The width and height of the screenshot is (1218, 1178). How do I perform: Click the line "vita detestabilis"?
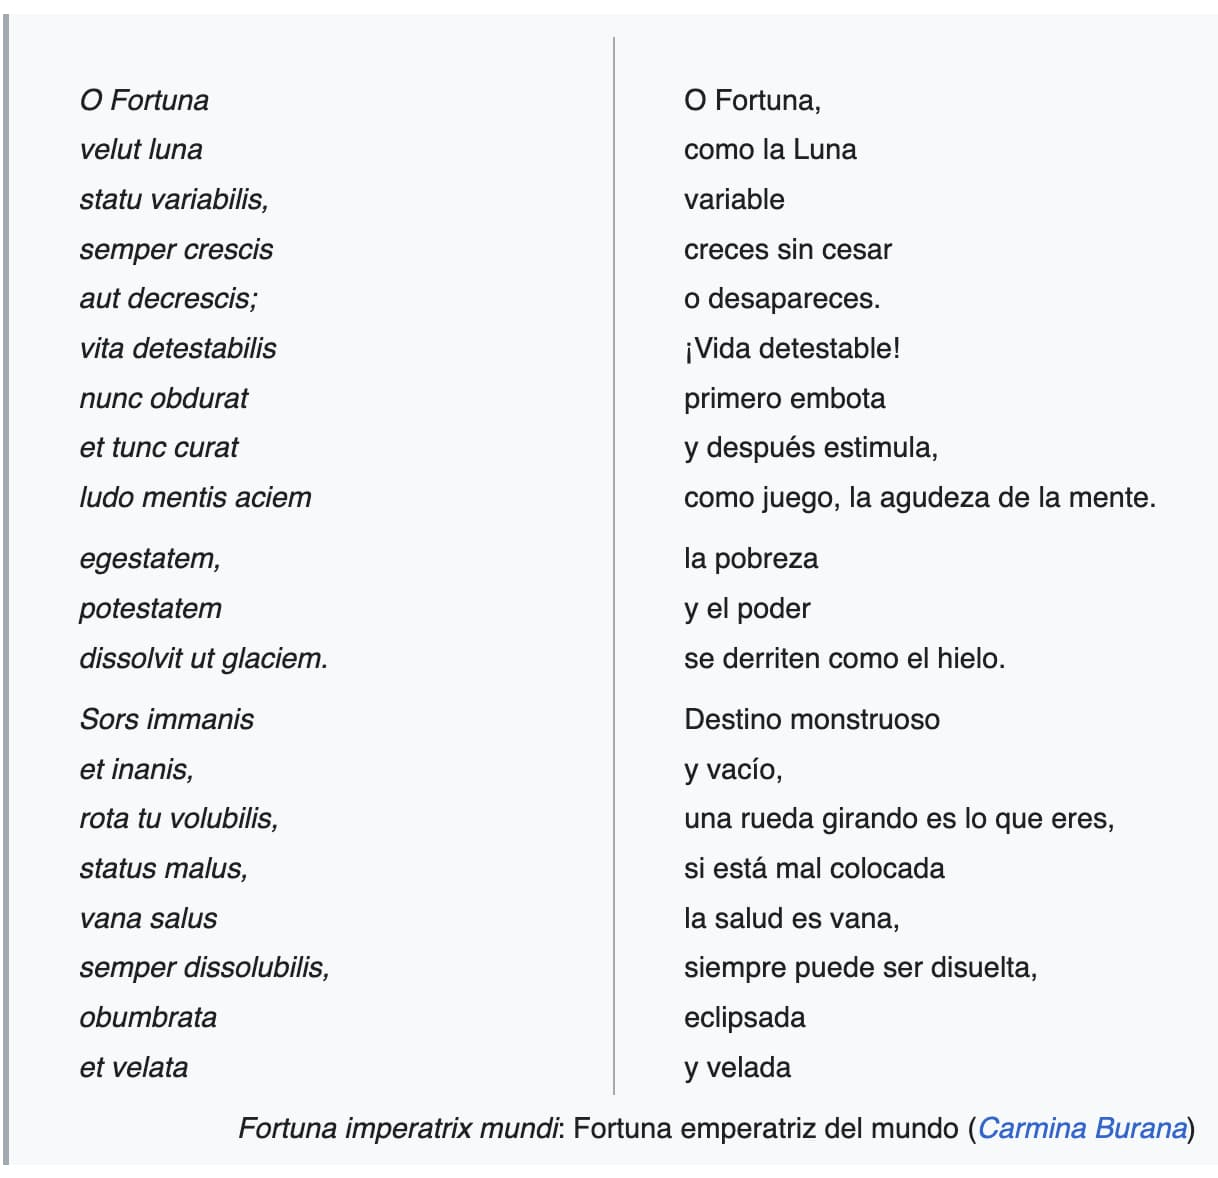[178, 348]
